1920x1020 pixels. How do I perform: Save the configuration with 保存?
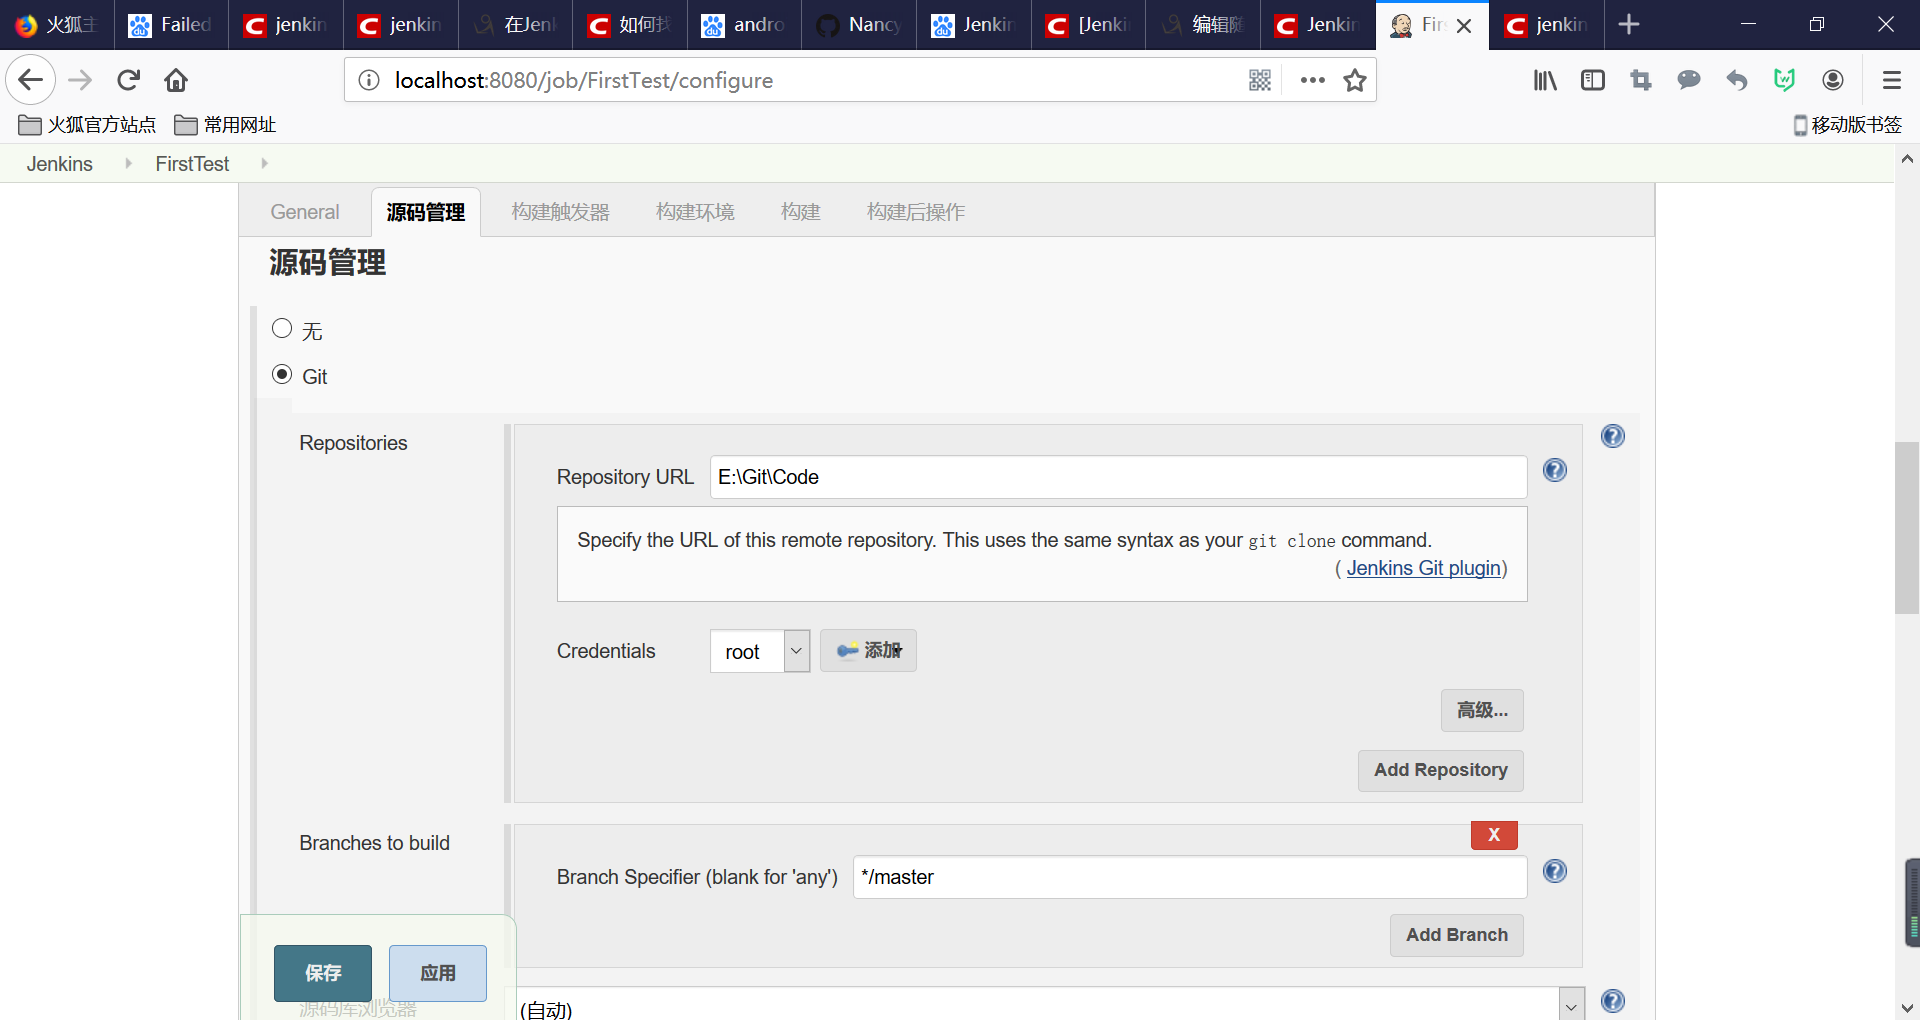click(x=323, y=973)
